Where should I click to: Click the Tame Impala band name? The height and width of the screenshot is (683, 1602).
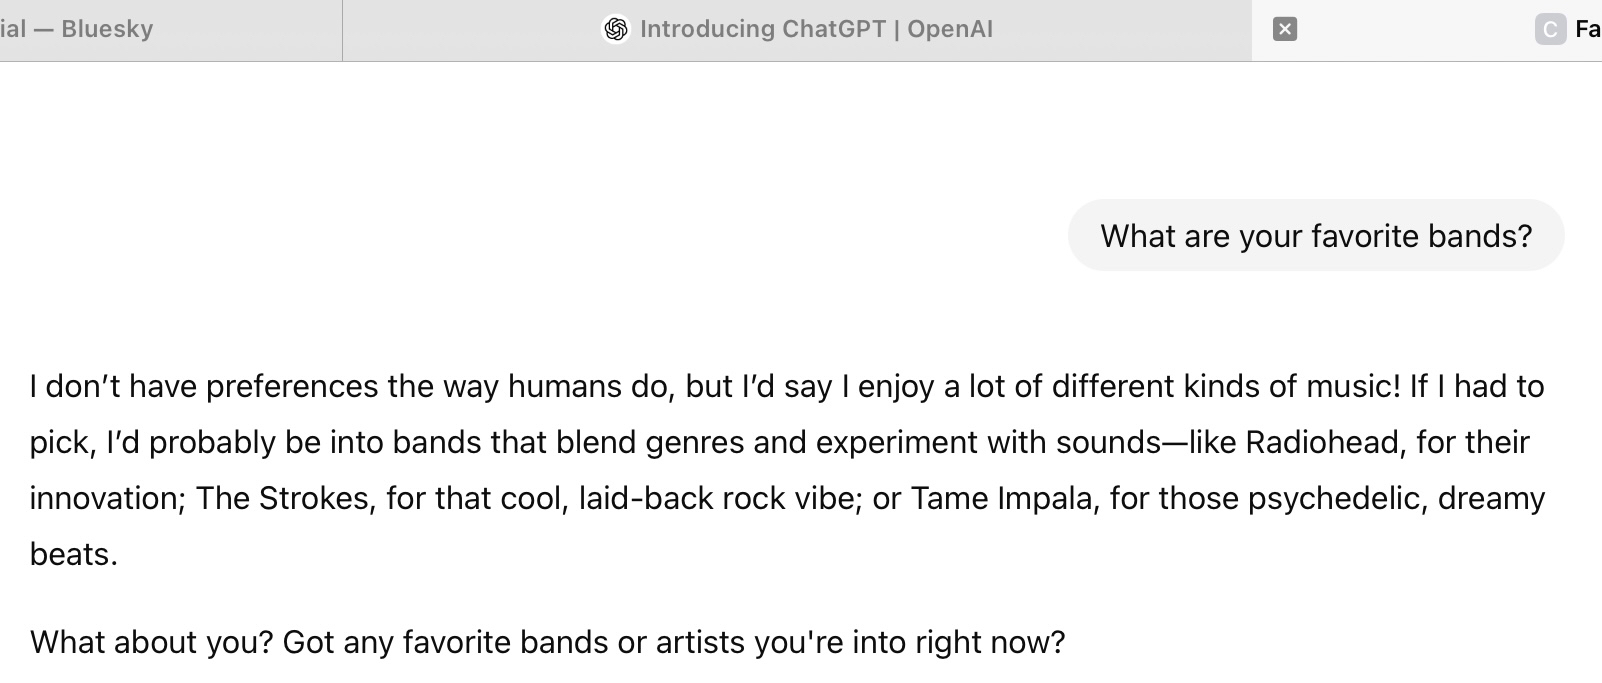(1001, 498)
